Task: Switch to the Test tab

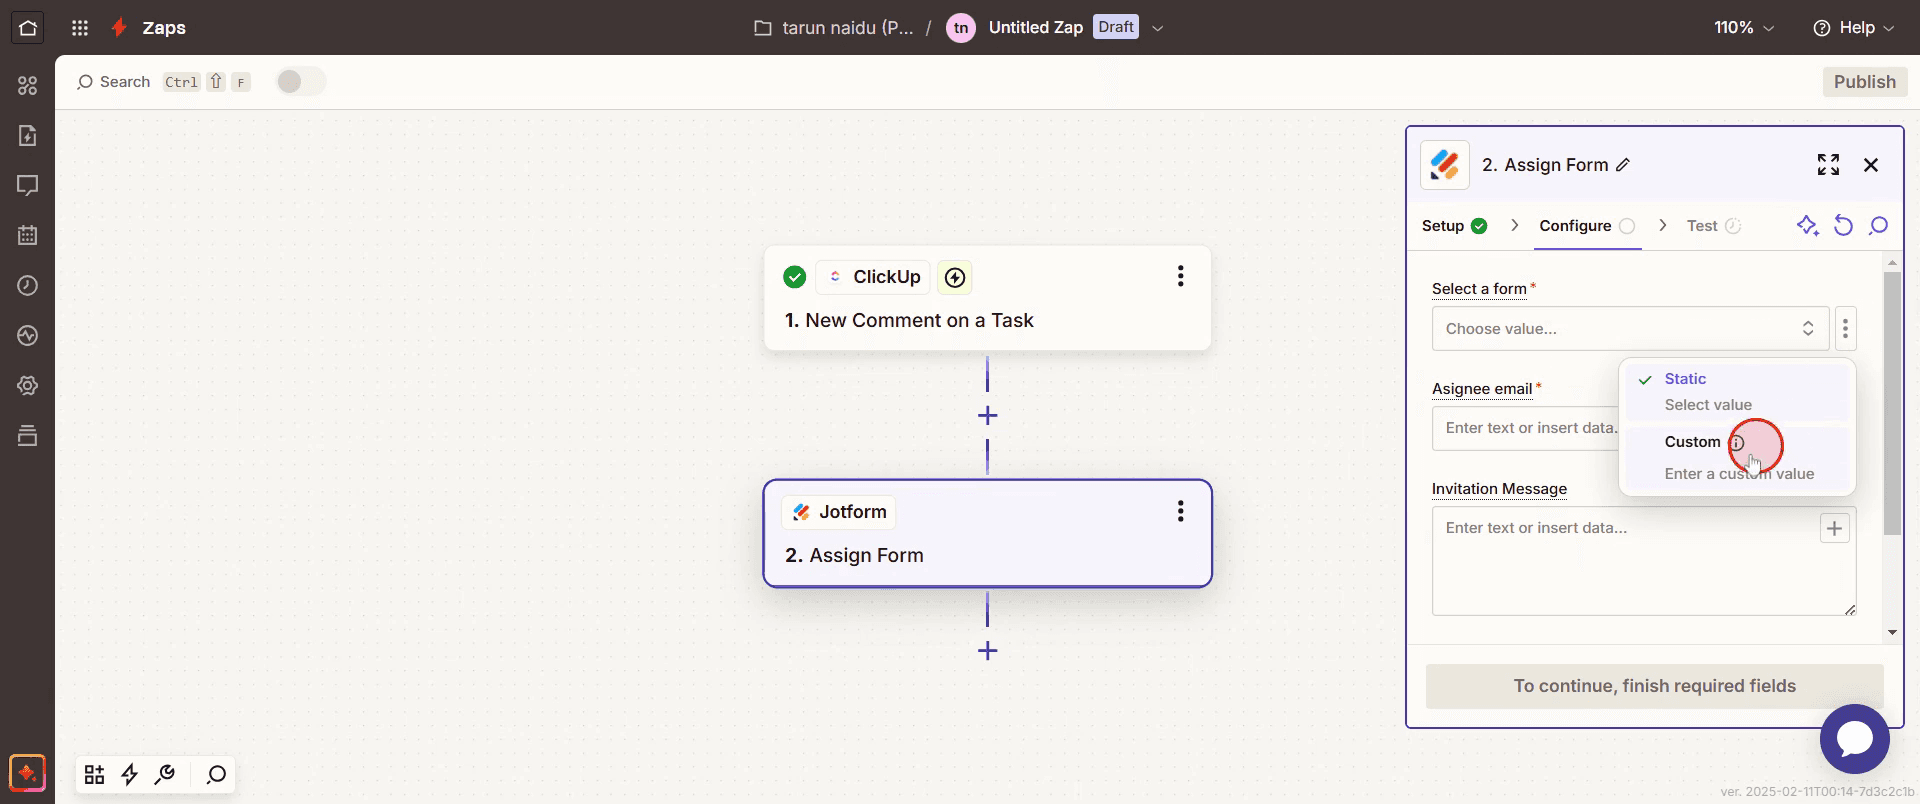Action: (x=1713, y=226)
